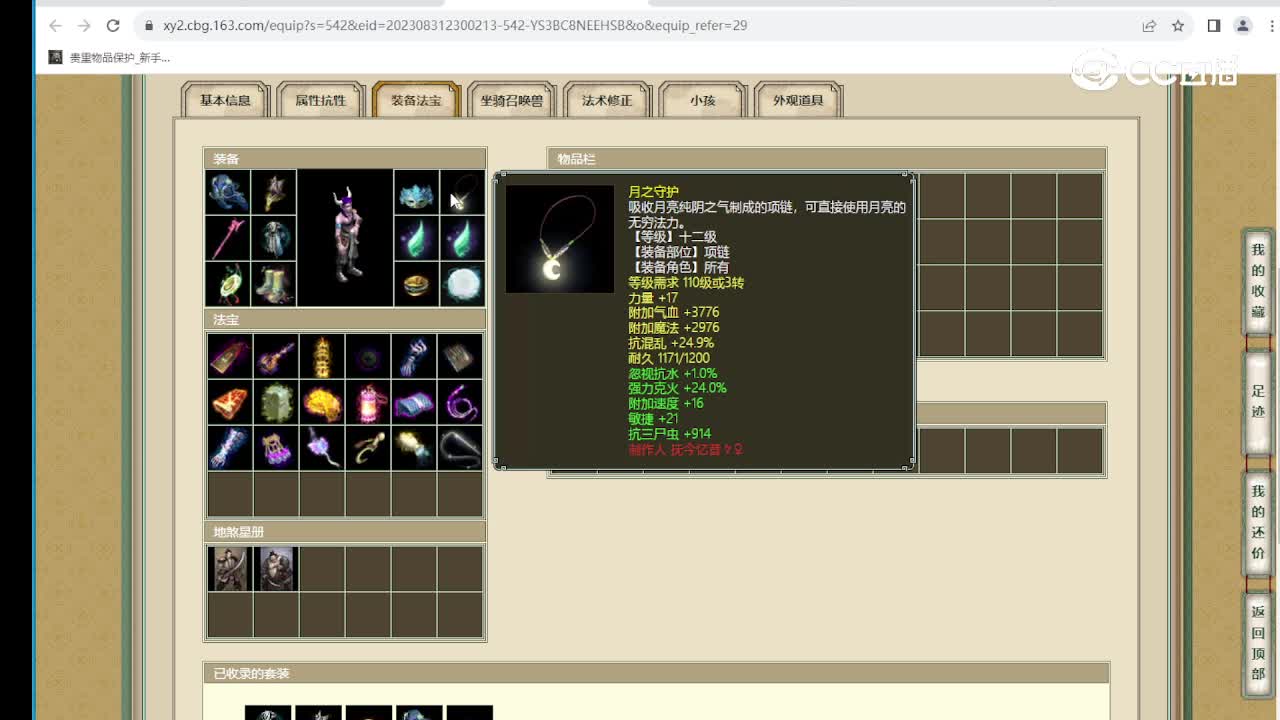The width and height of the screenshot is (1280, 720).
Task: Open the 贵重物品保护 bookmark
Action: [110, 57]
